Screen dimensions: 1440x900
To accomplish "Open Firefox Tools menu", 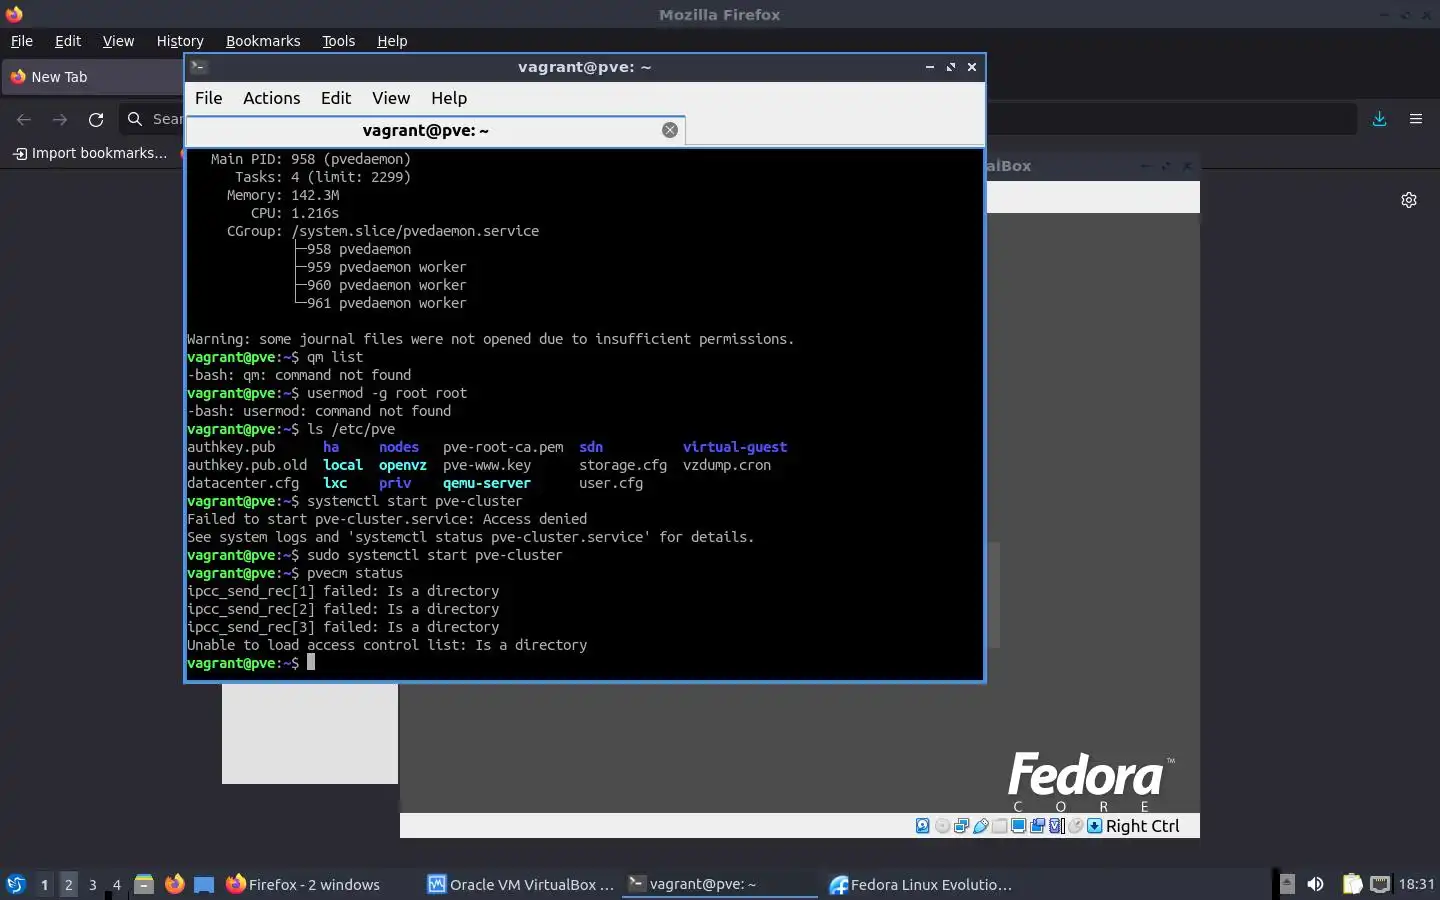I will coord(338,41).
